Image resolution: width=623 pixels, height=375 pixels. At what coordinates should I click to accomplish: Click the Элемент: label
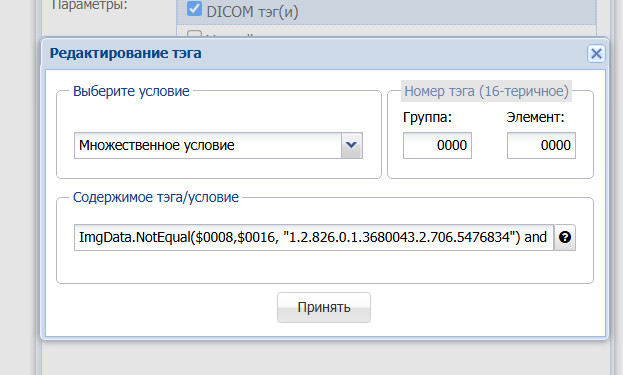(535, 117)
